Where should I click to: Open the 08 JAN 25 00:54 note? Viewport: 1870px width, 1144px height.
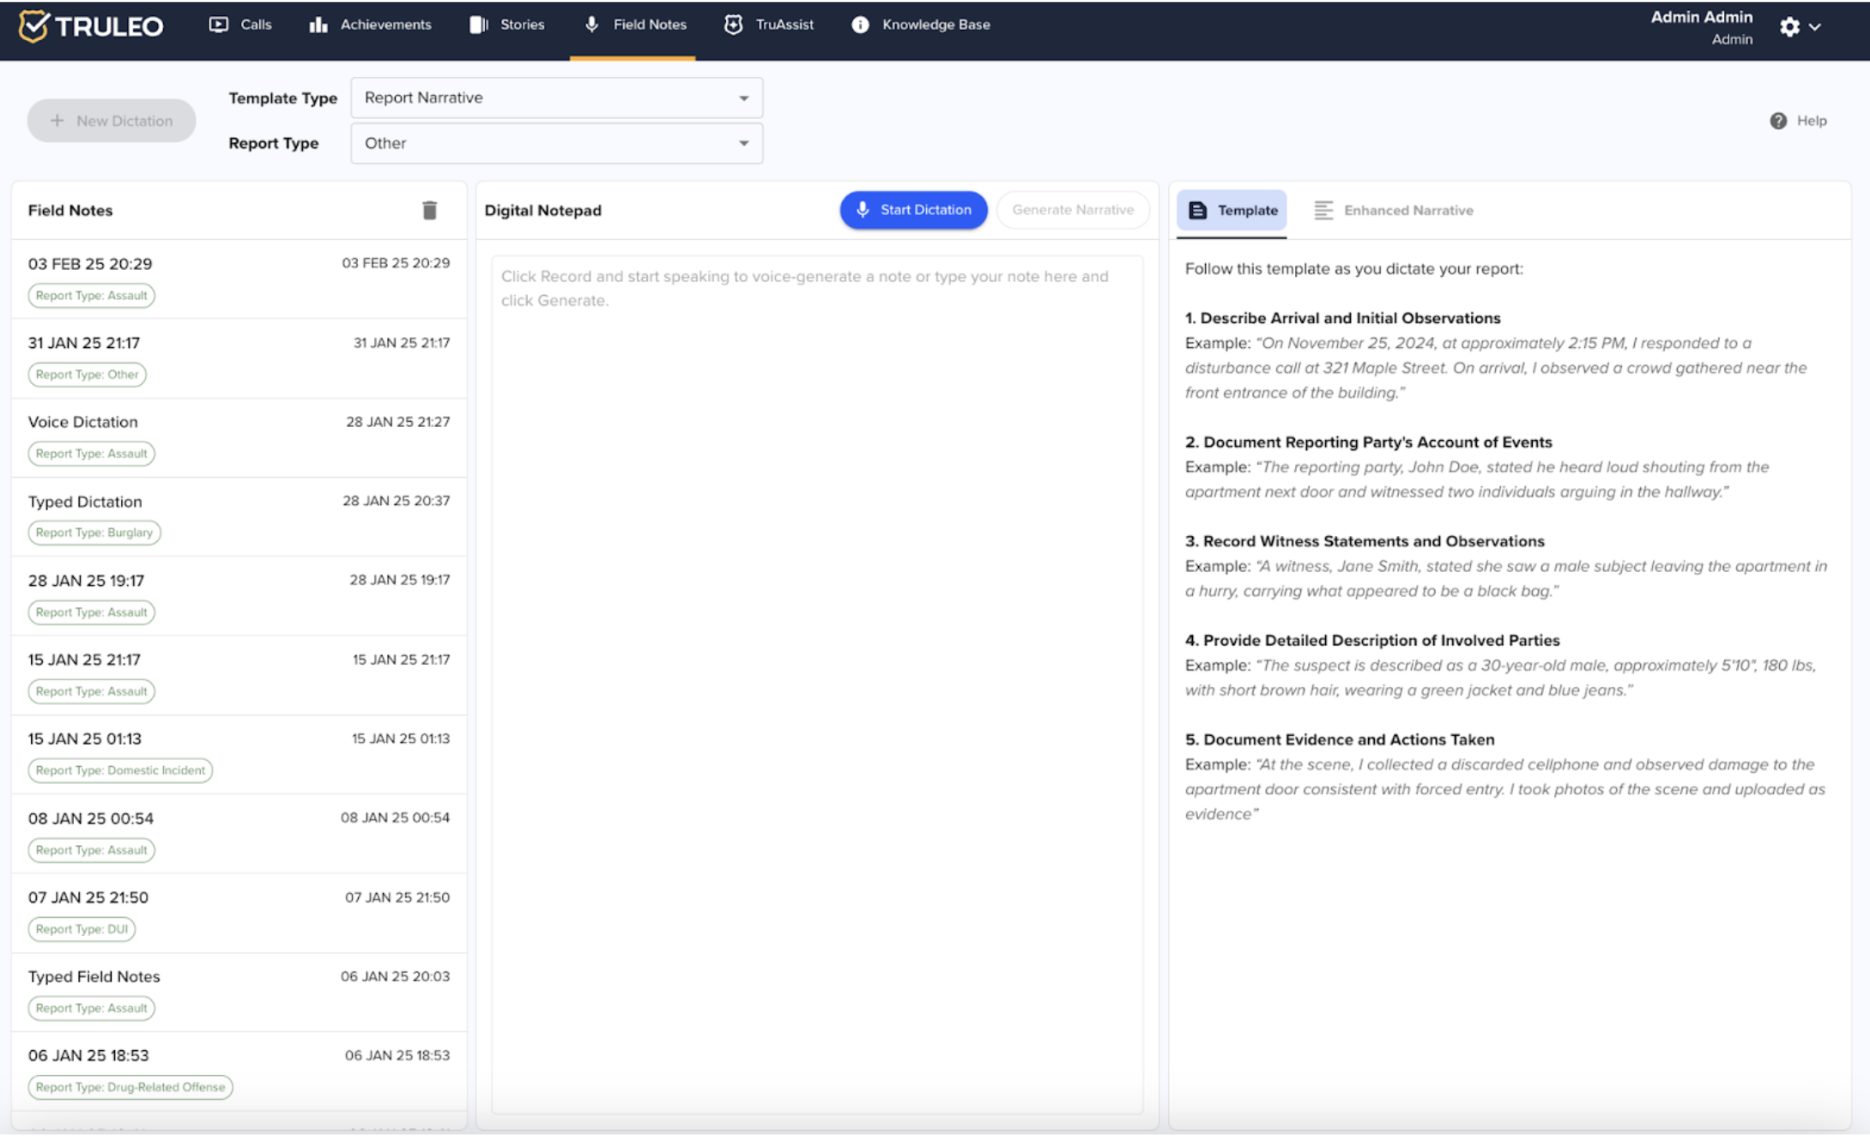pyautogui.click(x=239, y=834)
